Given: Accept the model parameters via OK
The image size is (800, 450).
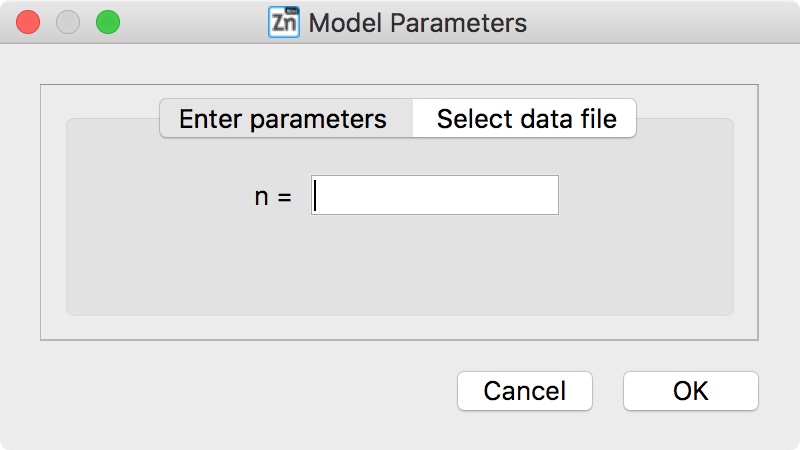Looking at the screenshot, I should point(690,391).
